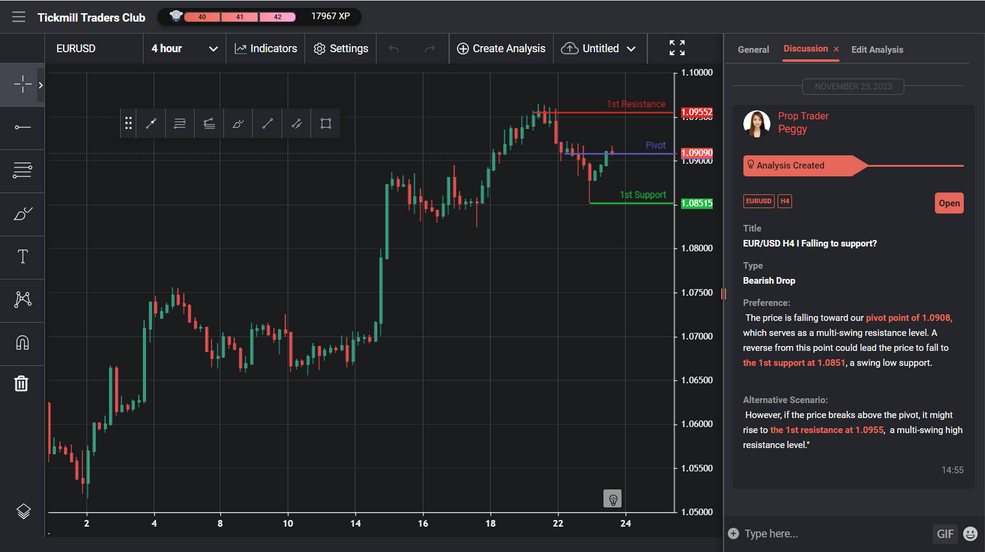Toggle fullscreen chart mode

[x=677, y=48]
